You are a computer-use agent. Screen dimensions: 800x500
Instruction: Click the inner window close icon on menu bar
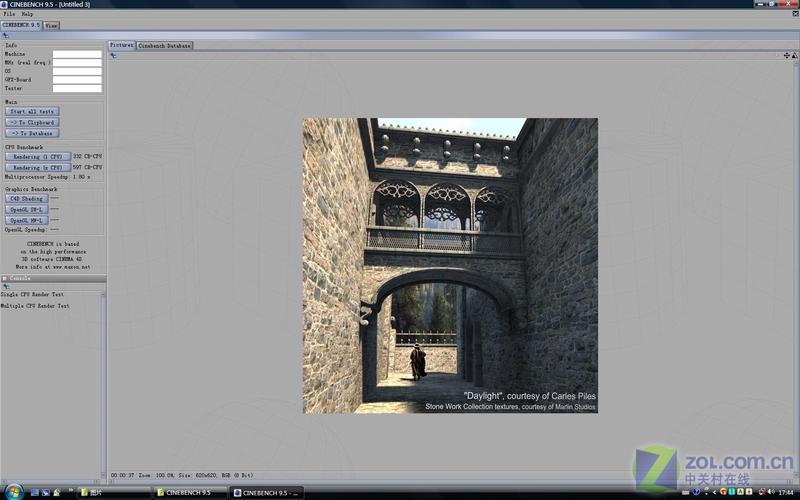[795, 14]
